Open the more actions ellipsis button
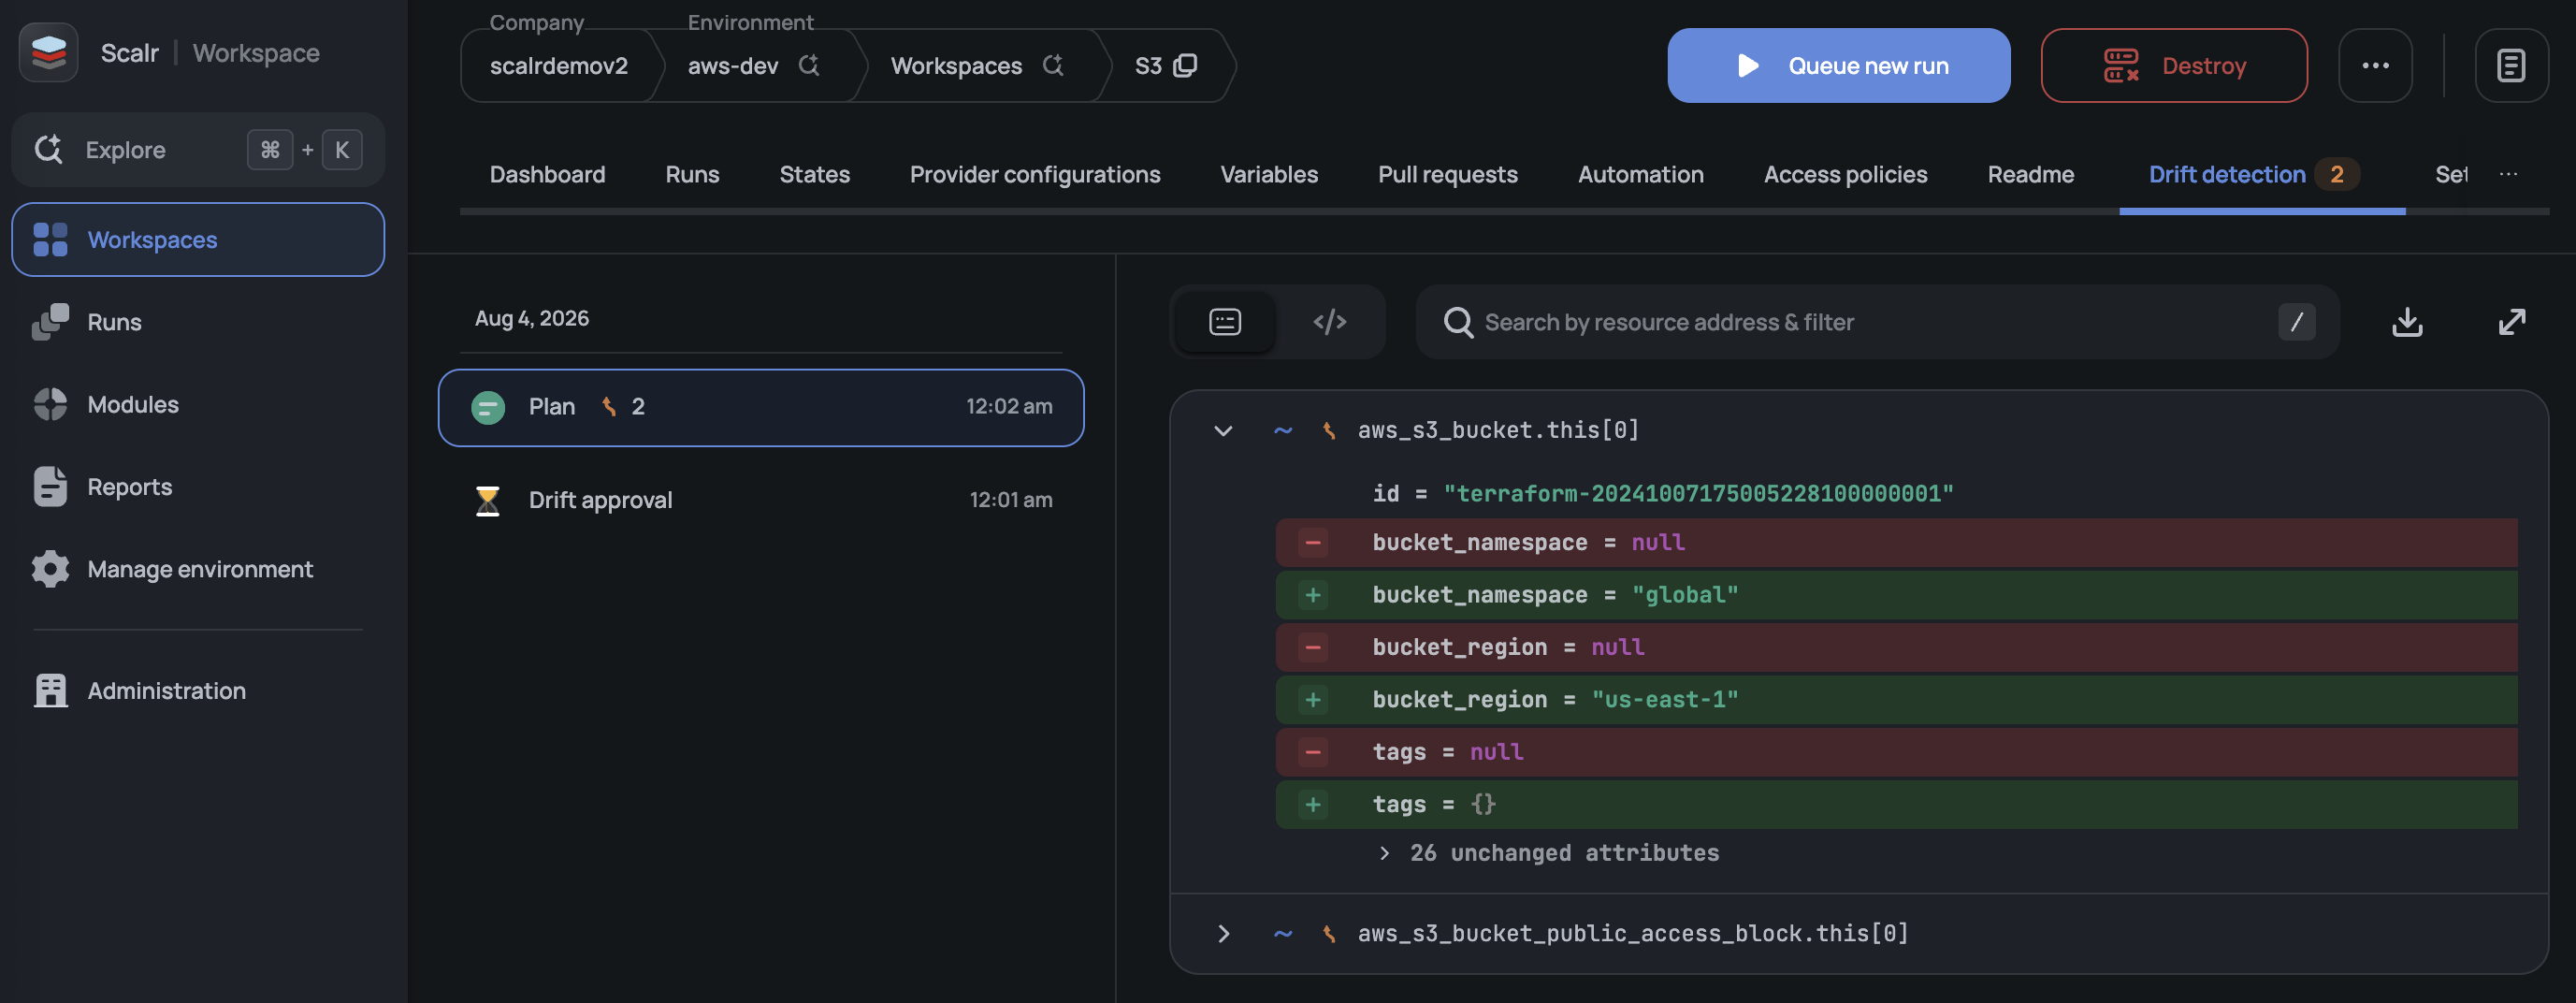2576x1003 pixels. tap(2375, 66)
